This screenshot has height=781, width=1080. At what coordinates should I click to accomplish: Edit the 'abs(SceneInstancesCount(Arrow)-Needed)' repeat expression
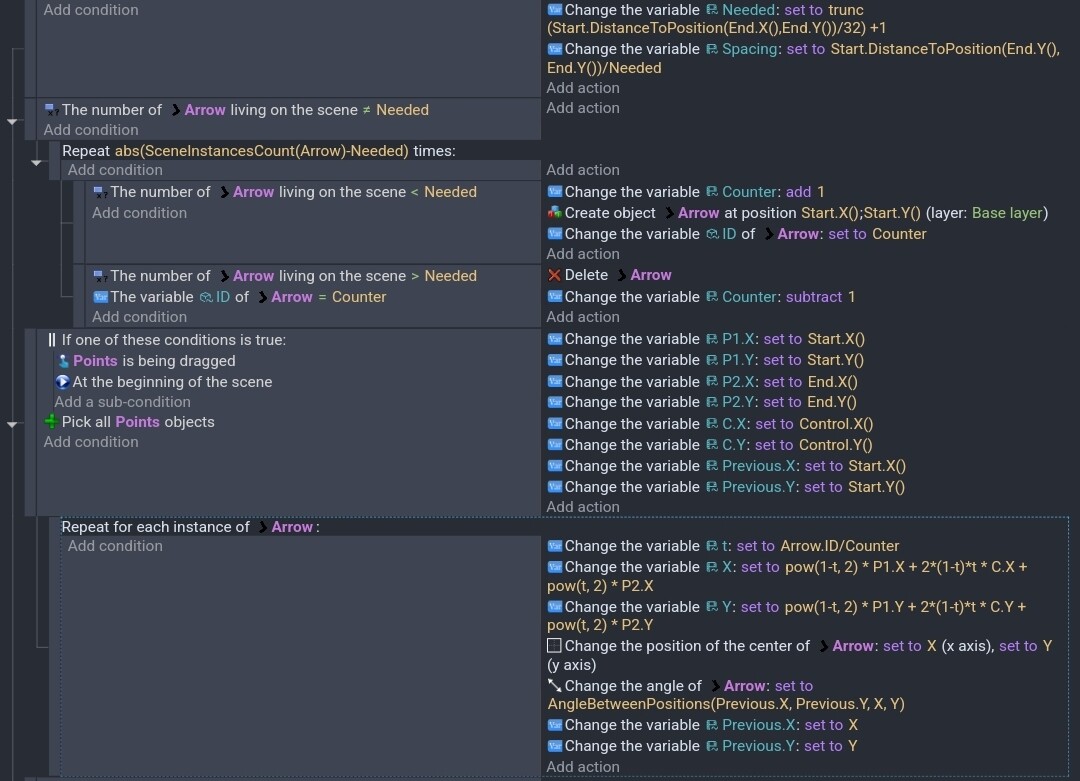coord(262,151)
